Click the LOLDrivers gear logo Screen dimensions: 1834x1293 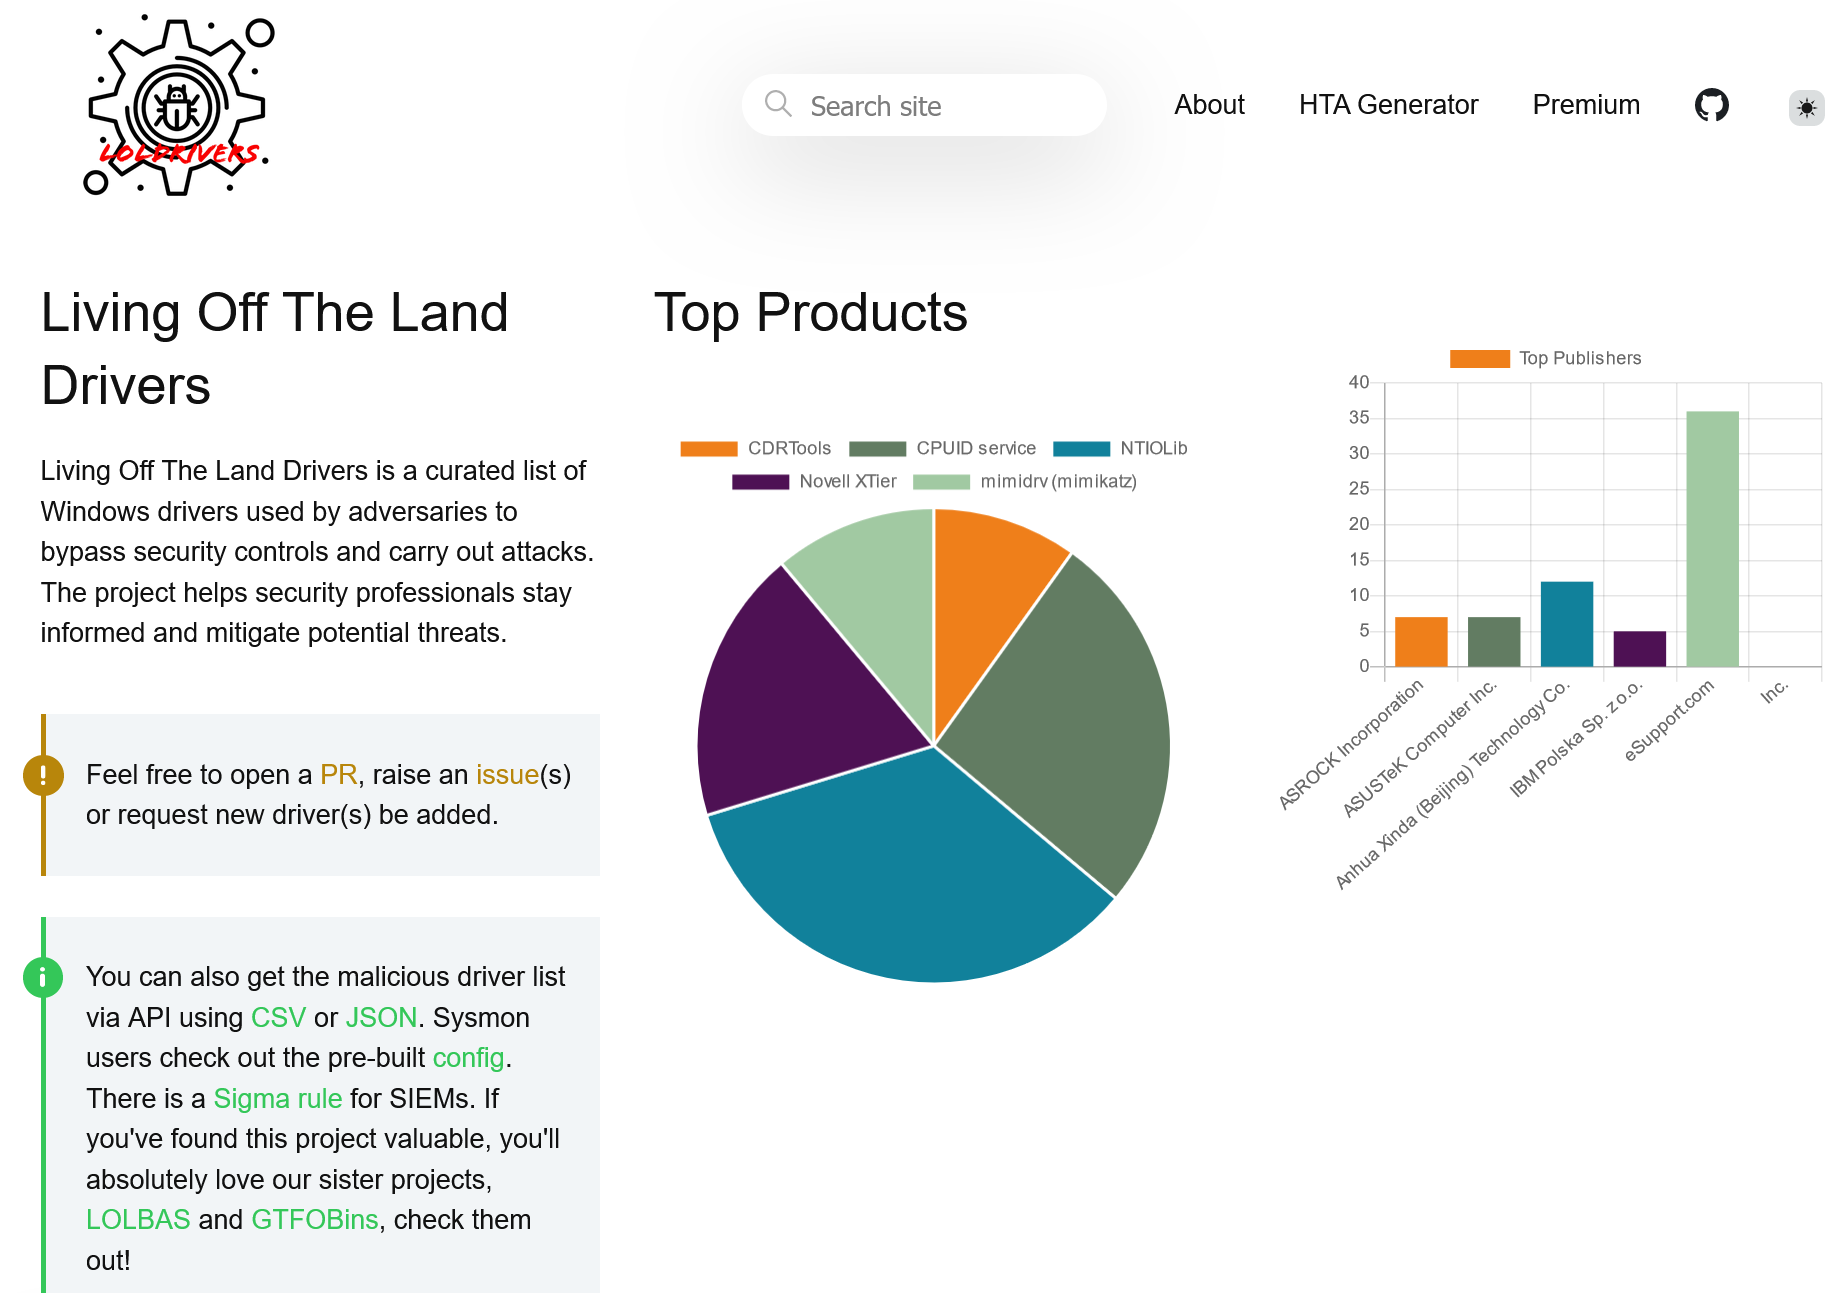(x=178, y=106)
